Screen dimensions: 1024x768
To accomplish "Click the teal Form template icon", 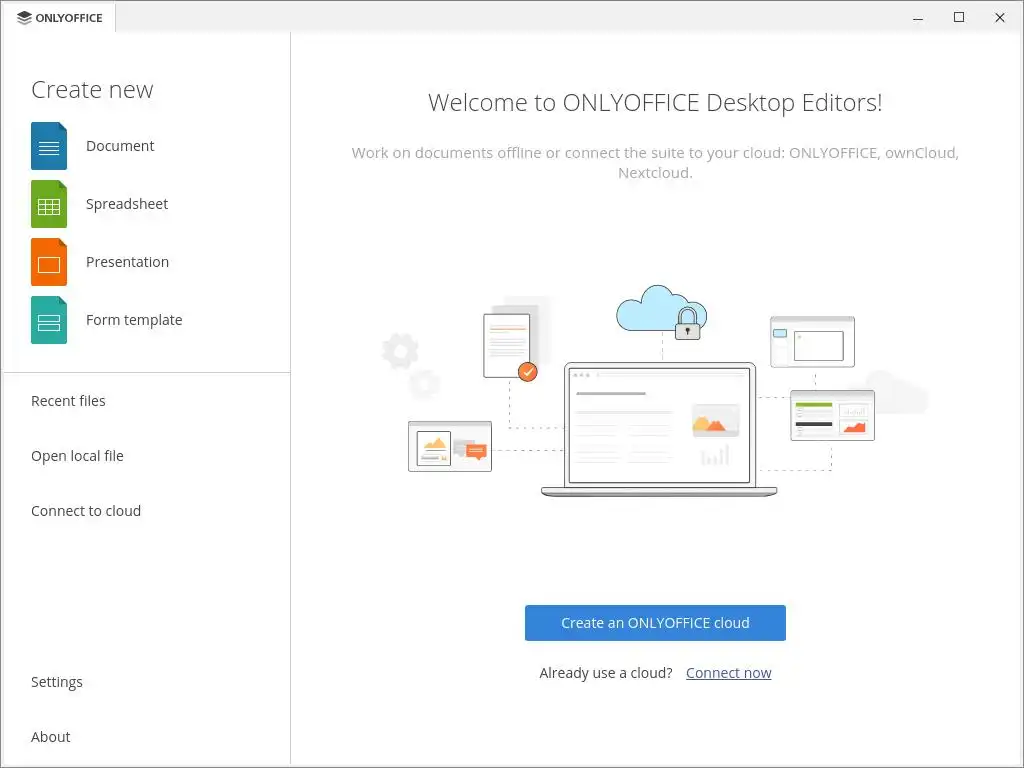I will click(49, 321).
